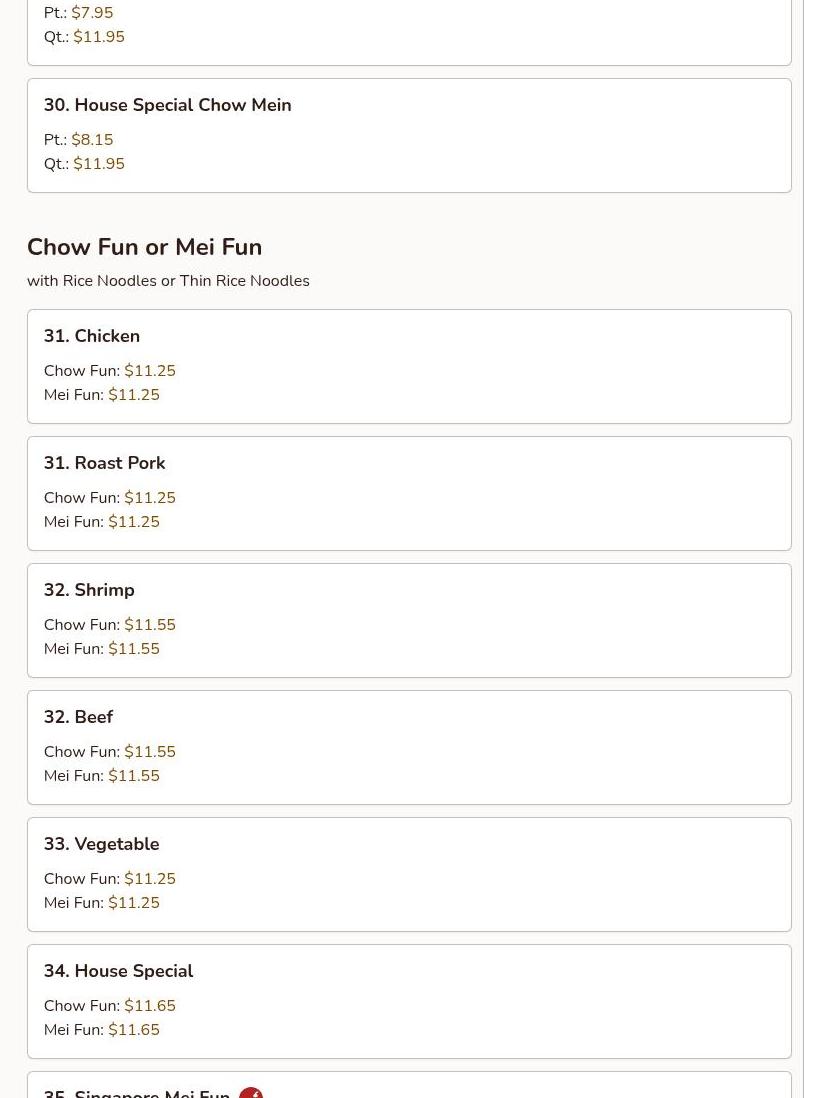Open the 31. Roast Pork item
This screenshot has width=824, height=1098.
[104, 463]
